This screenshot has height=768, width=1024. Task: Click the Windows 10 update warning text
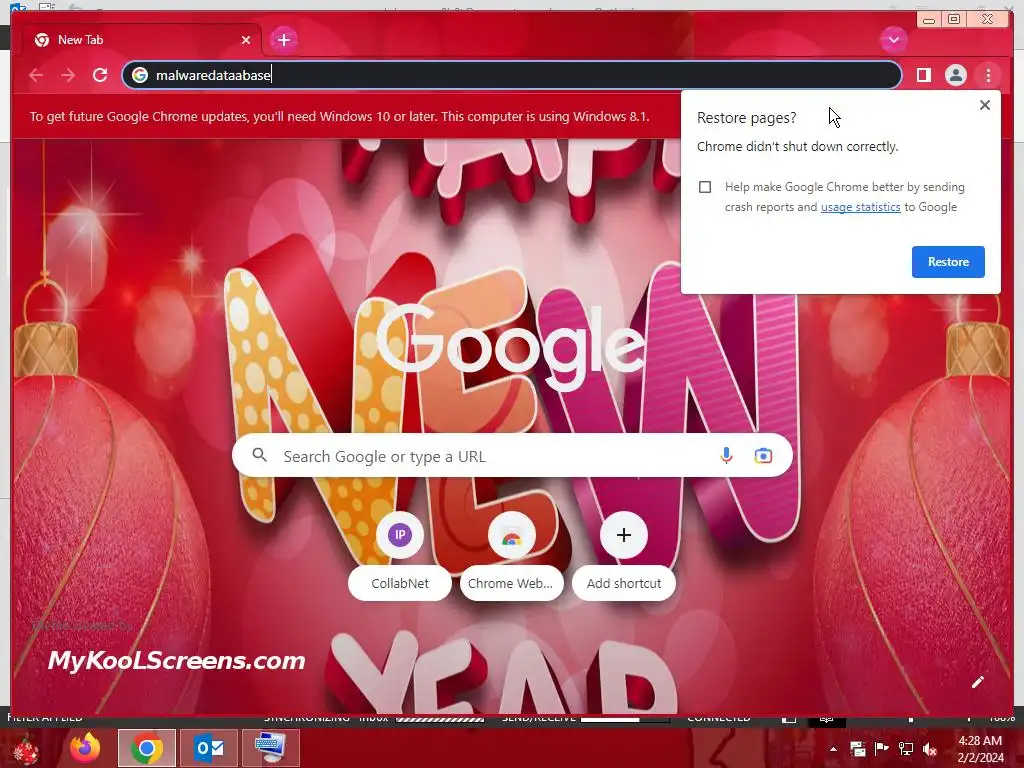(x=339, y=117)
